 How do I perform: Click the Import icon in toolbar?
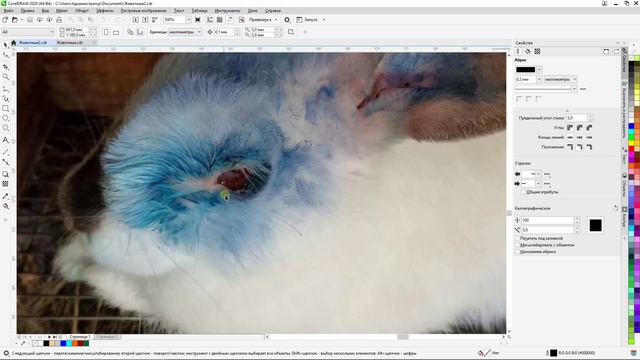pos(136,20)
